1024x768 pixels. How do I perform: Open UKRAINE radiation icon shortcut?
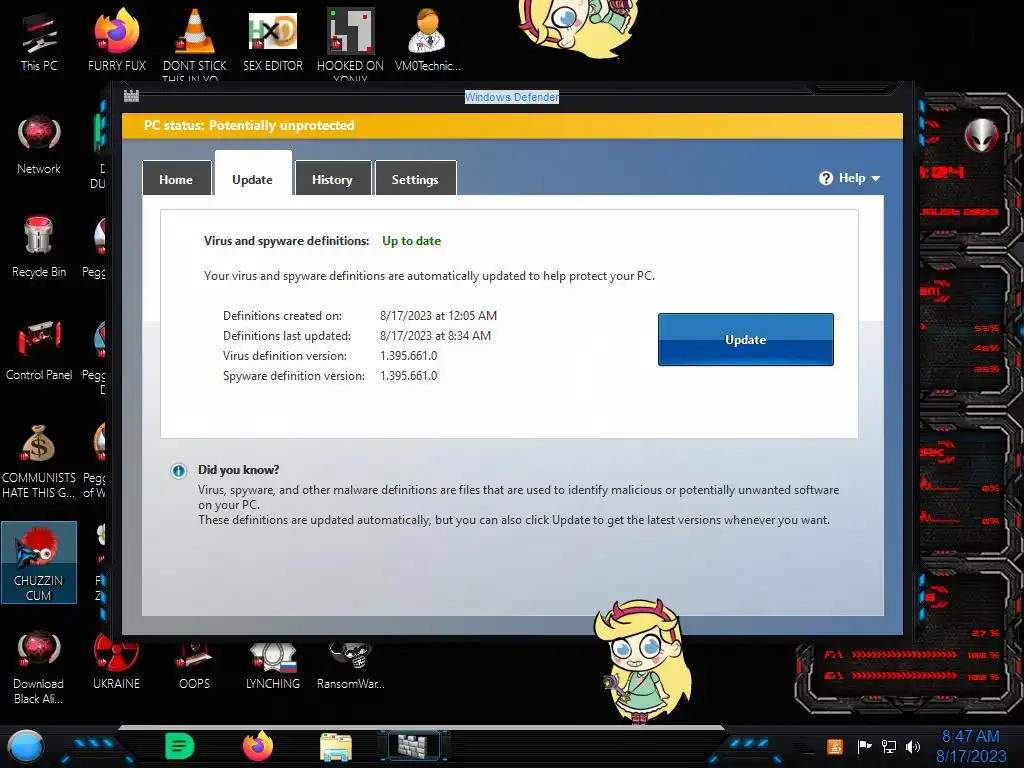(116, 660)
